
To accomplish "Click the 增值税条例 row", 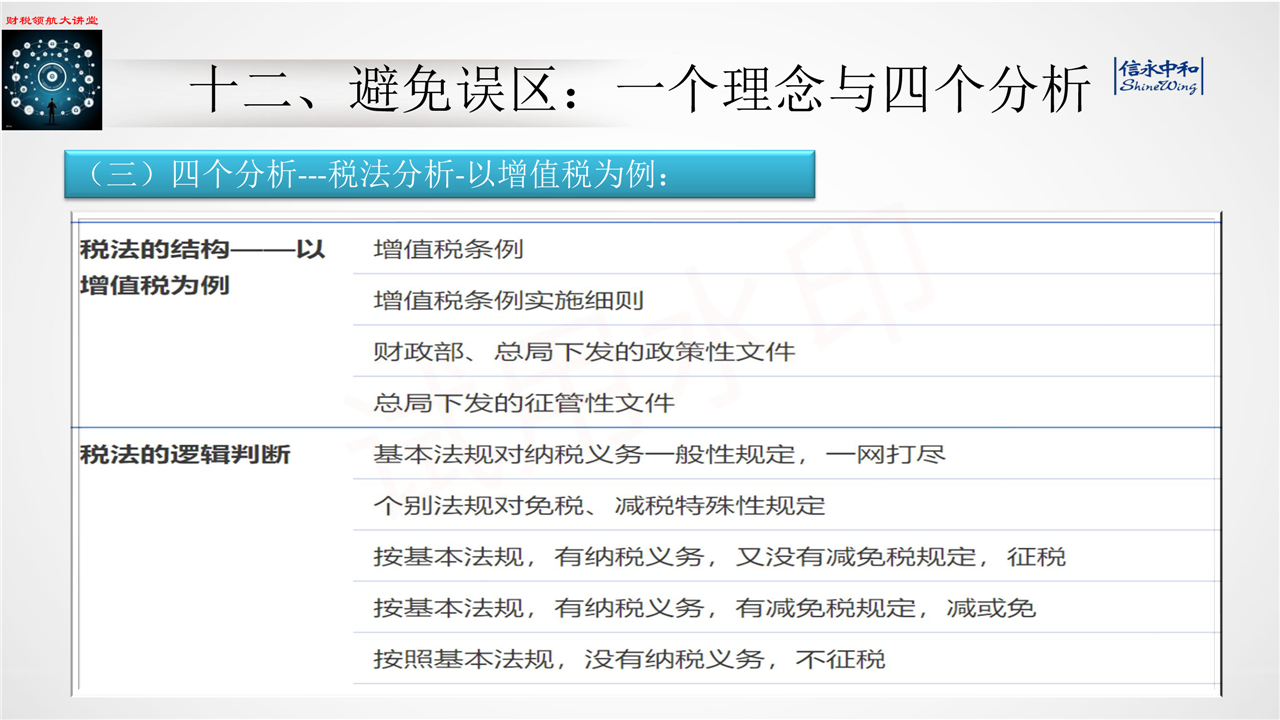I will [448, 249].
